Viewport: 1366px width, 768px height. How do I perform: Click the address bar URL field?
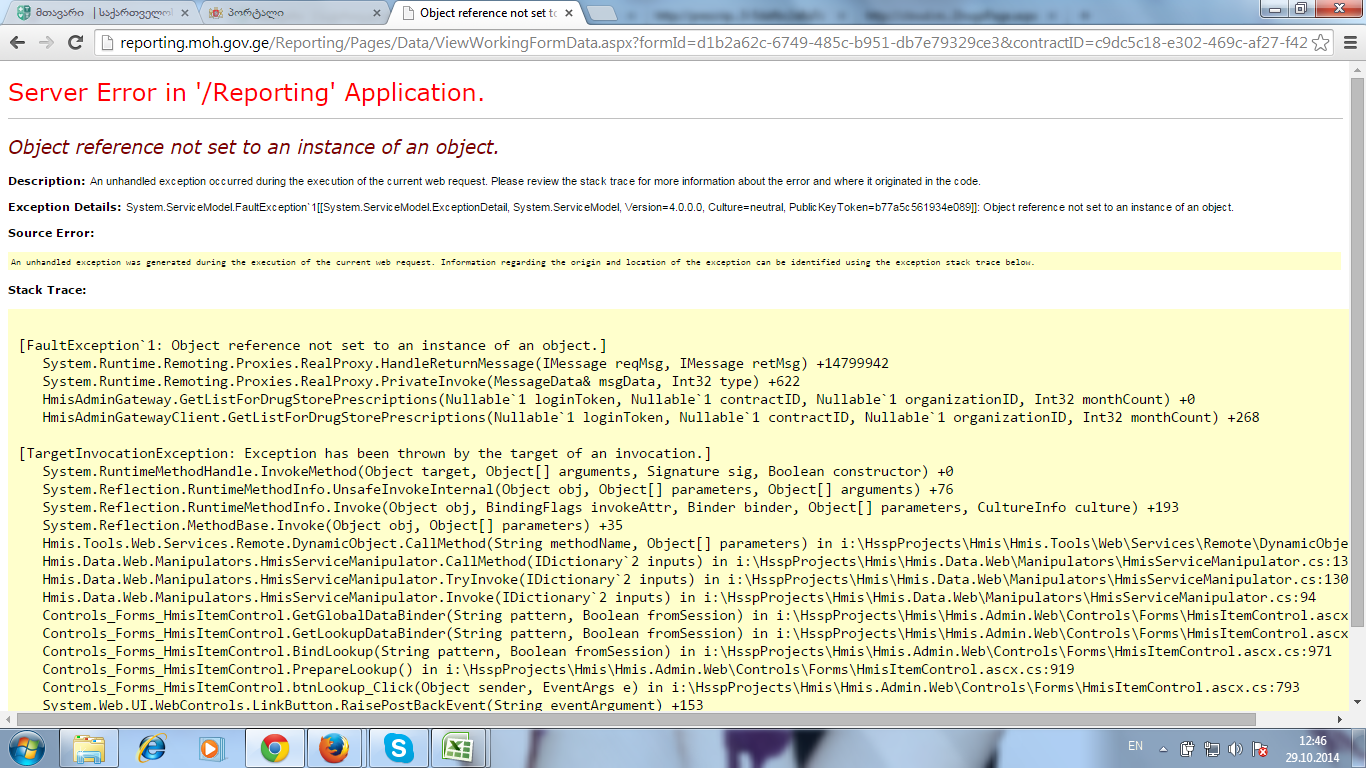(x=700, y=43)
